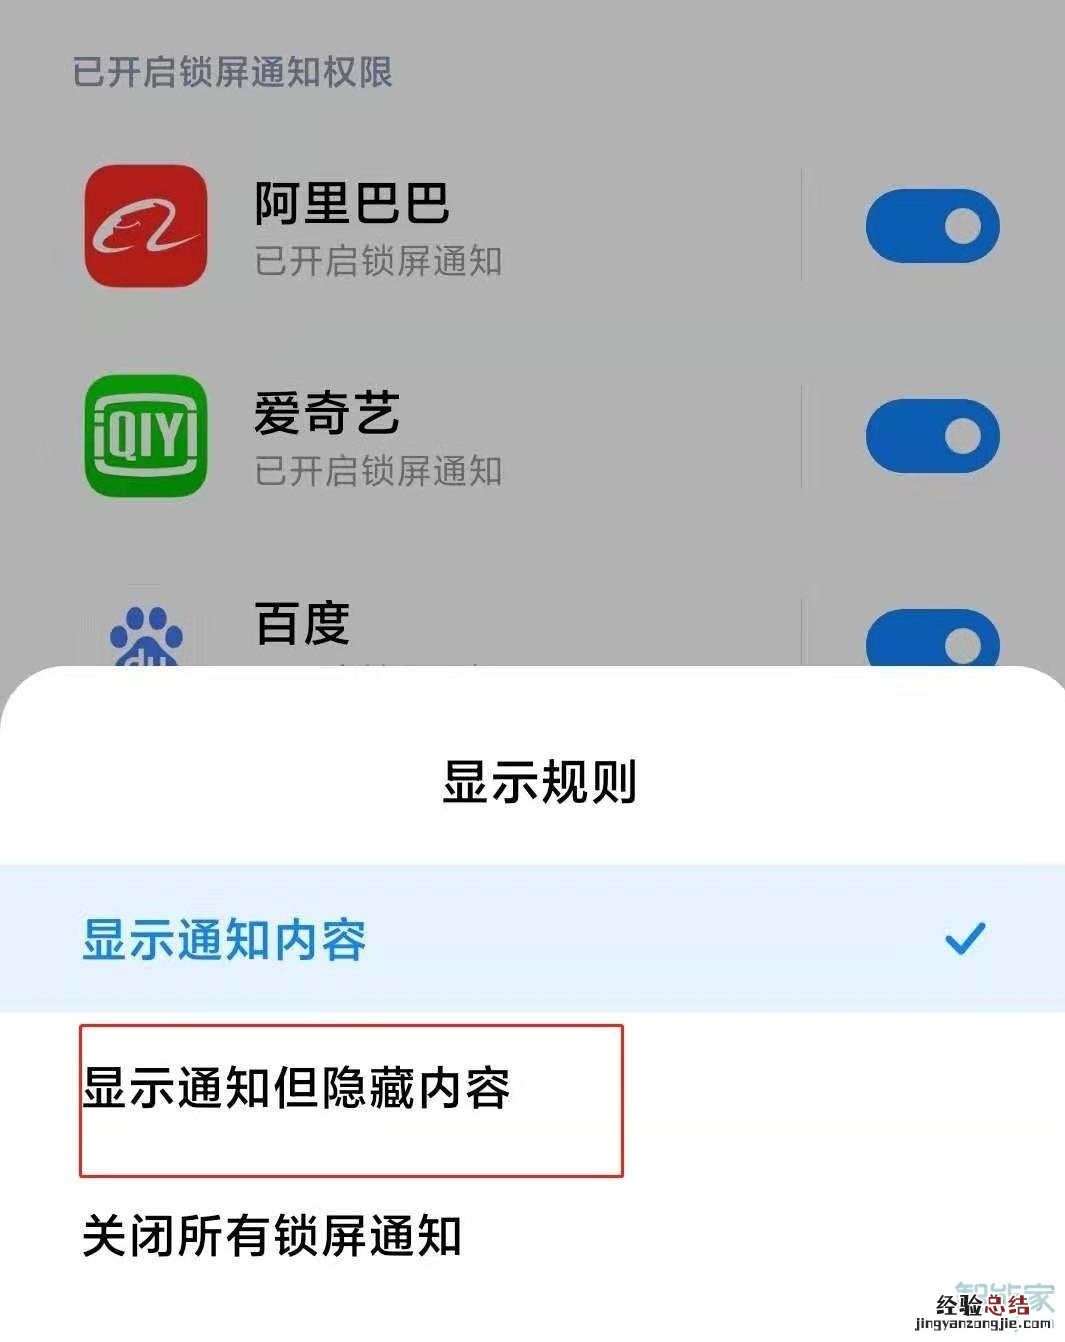The image size is (1065, 1342).
Task: Select 显示通知内容 option
Action: click(x=532, y=938)
